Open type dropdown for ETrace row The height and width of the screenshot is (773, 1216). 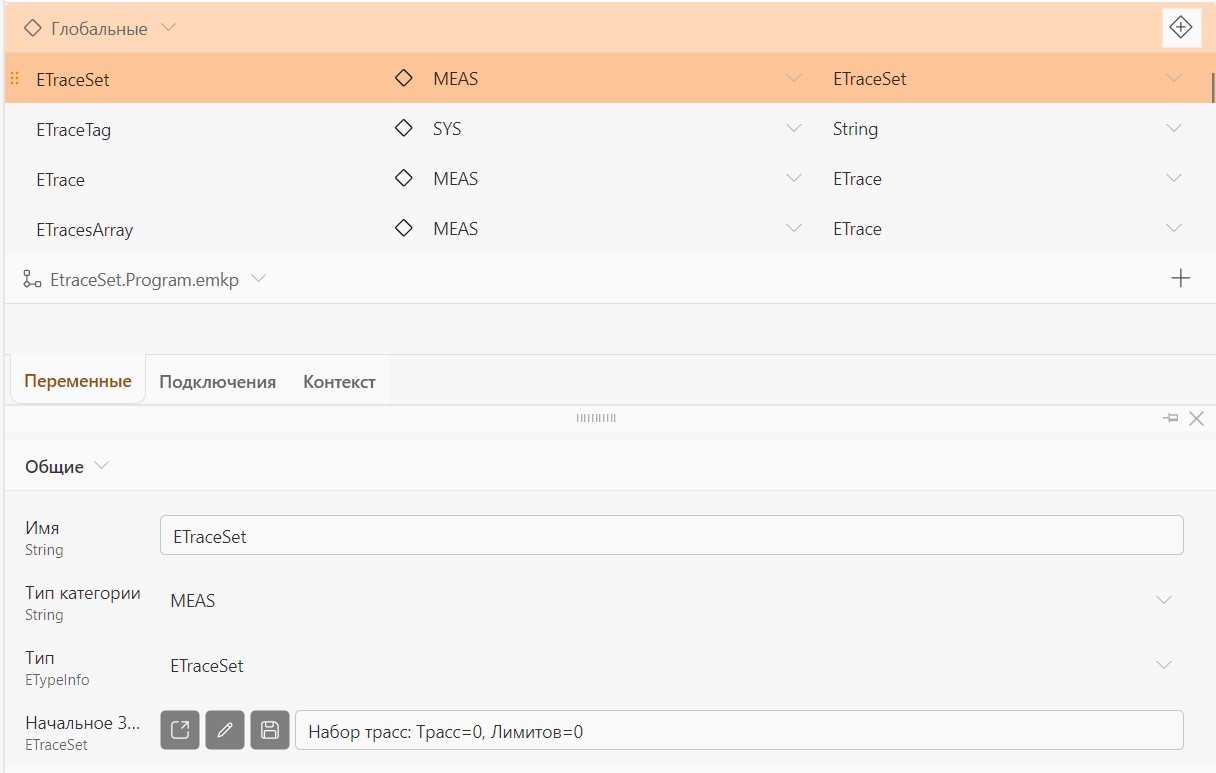click(1174, 178)
